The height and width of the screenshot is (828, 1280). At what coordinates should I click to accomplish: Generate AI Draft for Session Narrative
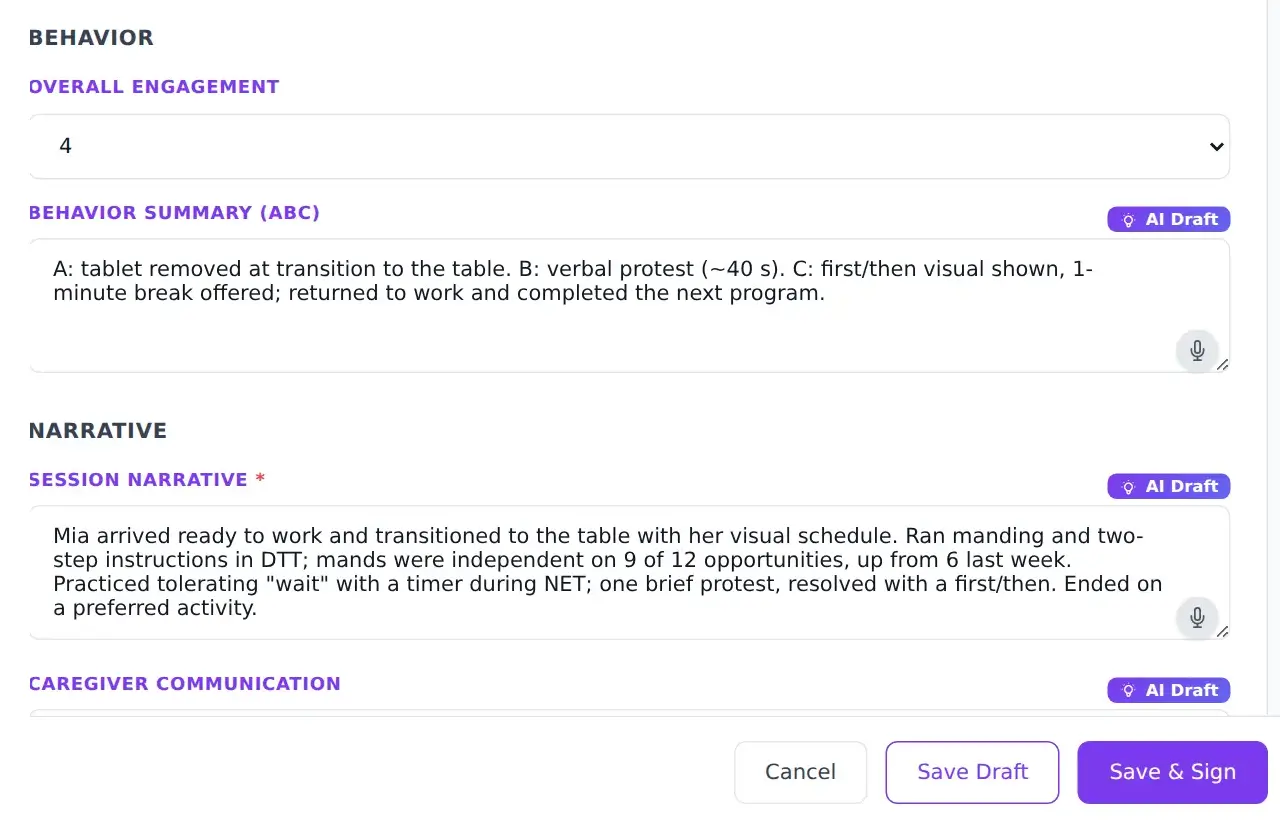[1168, 487]
